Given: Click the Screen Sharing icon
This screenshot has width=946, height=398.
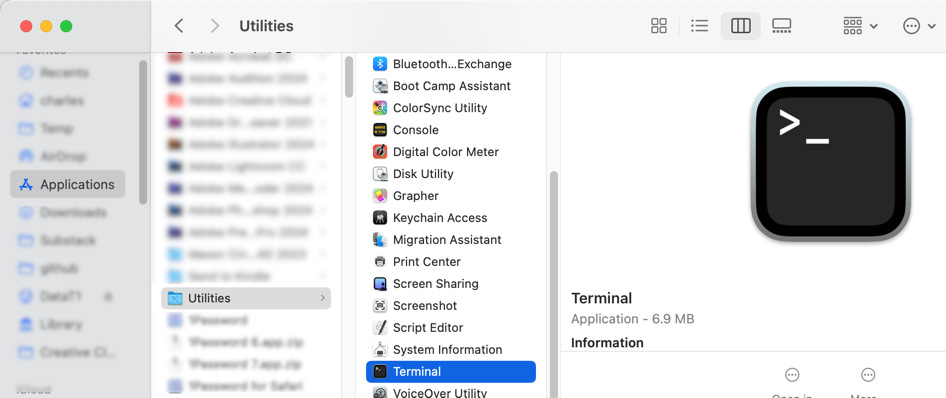Looking at the screenshot, I should (379, 283).
